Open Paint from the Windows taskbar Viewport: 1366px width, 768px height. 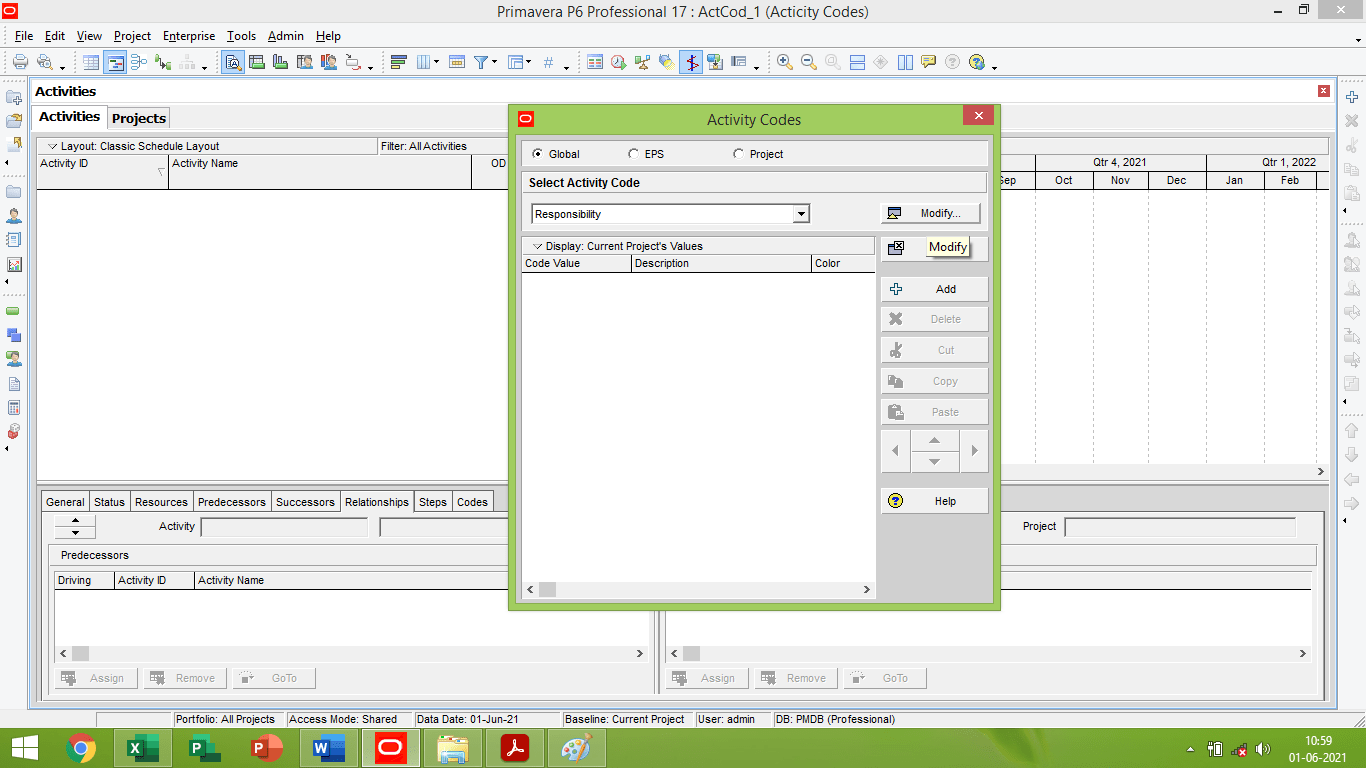click(x=577, y=748)
